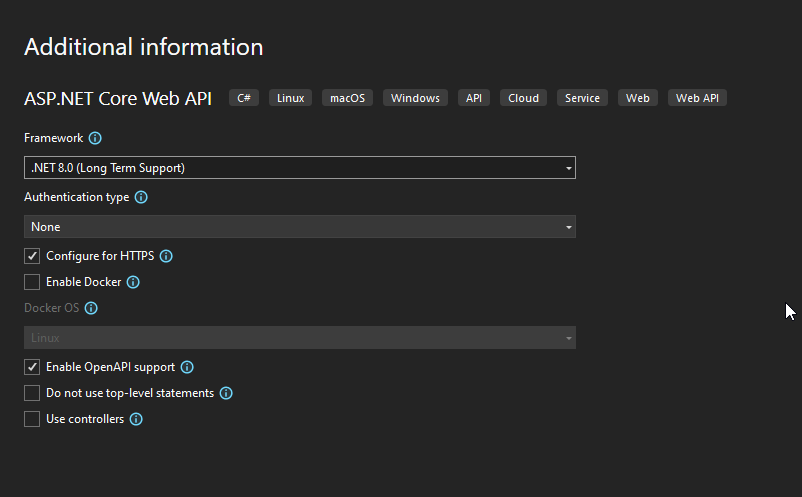The width and height of the screenshot is (802, 497).
Task: Tick the Use controllers checkbox
Action: (x=32, y=419)
